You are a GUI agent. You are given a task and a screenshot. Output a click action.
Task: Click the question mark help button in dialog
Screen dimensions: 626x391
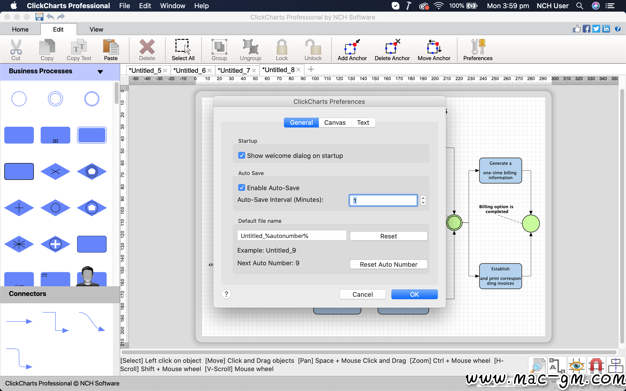tap(226, 294)
